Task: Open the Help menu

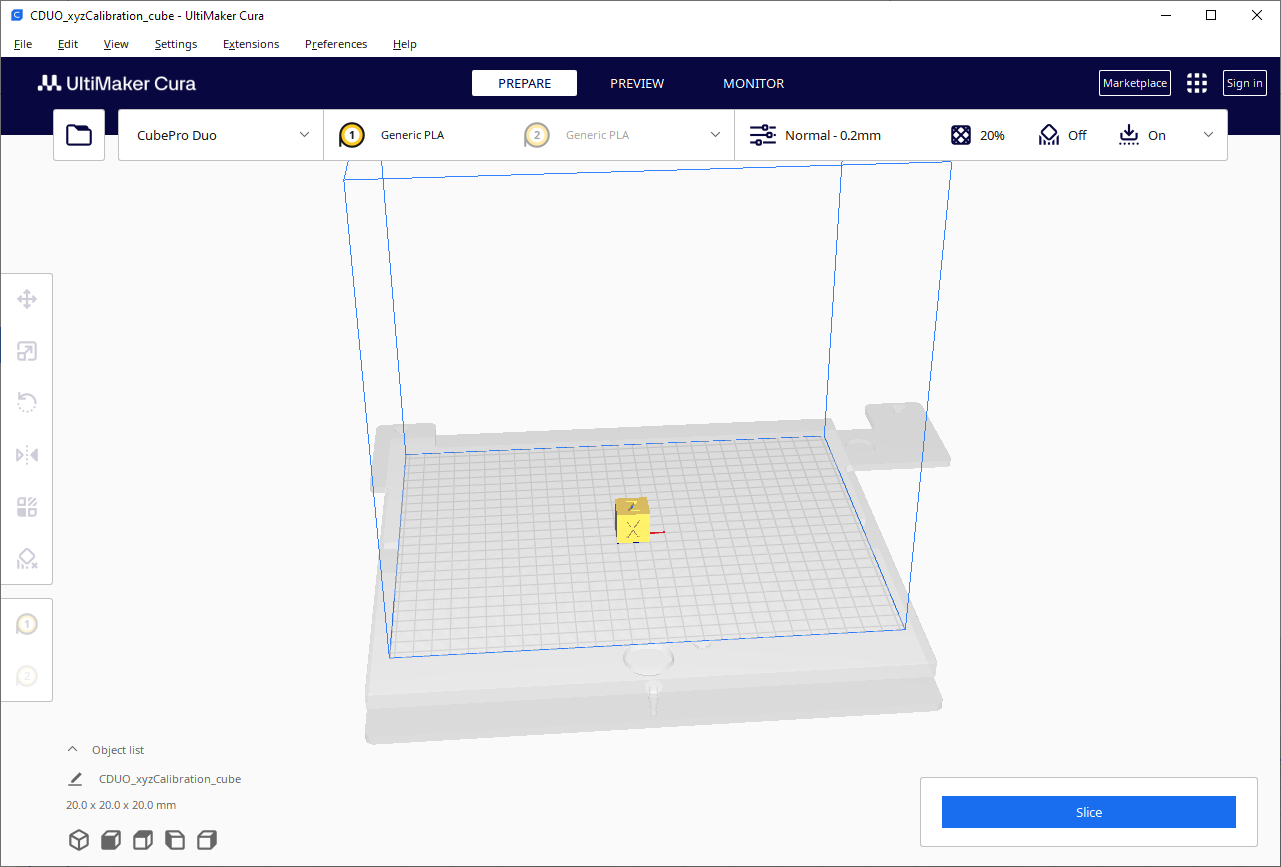Action: coord(405,44)
